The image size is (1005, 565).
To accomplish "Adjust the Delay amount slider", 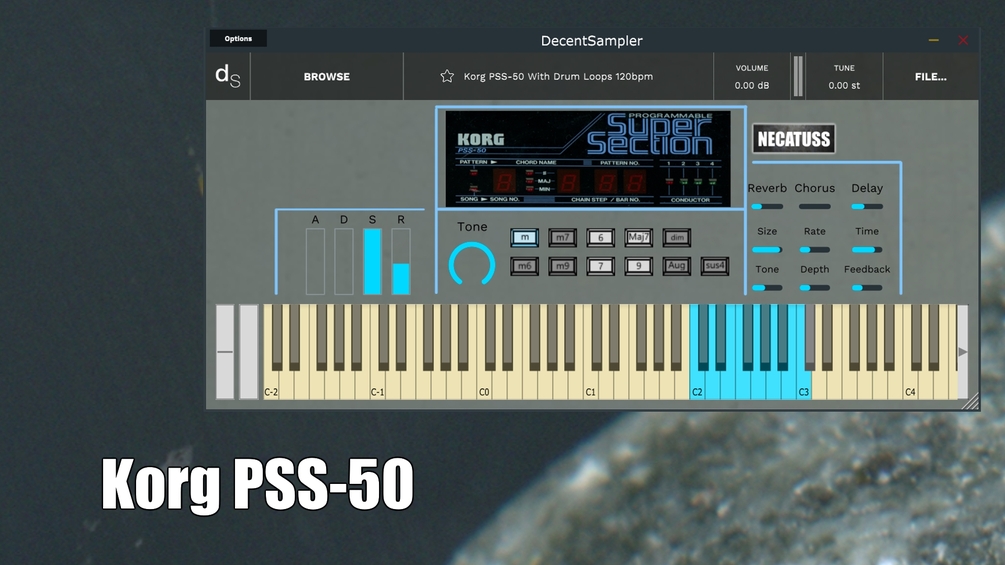I will click(867, 206).
